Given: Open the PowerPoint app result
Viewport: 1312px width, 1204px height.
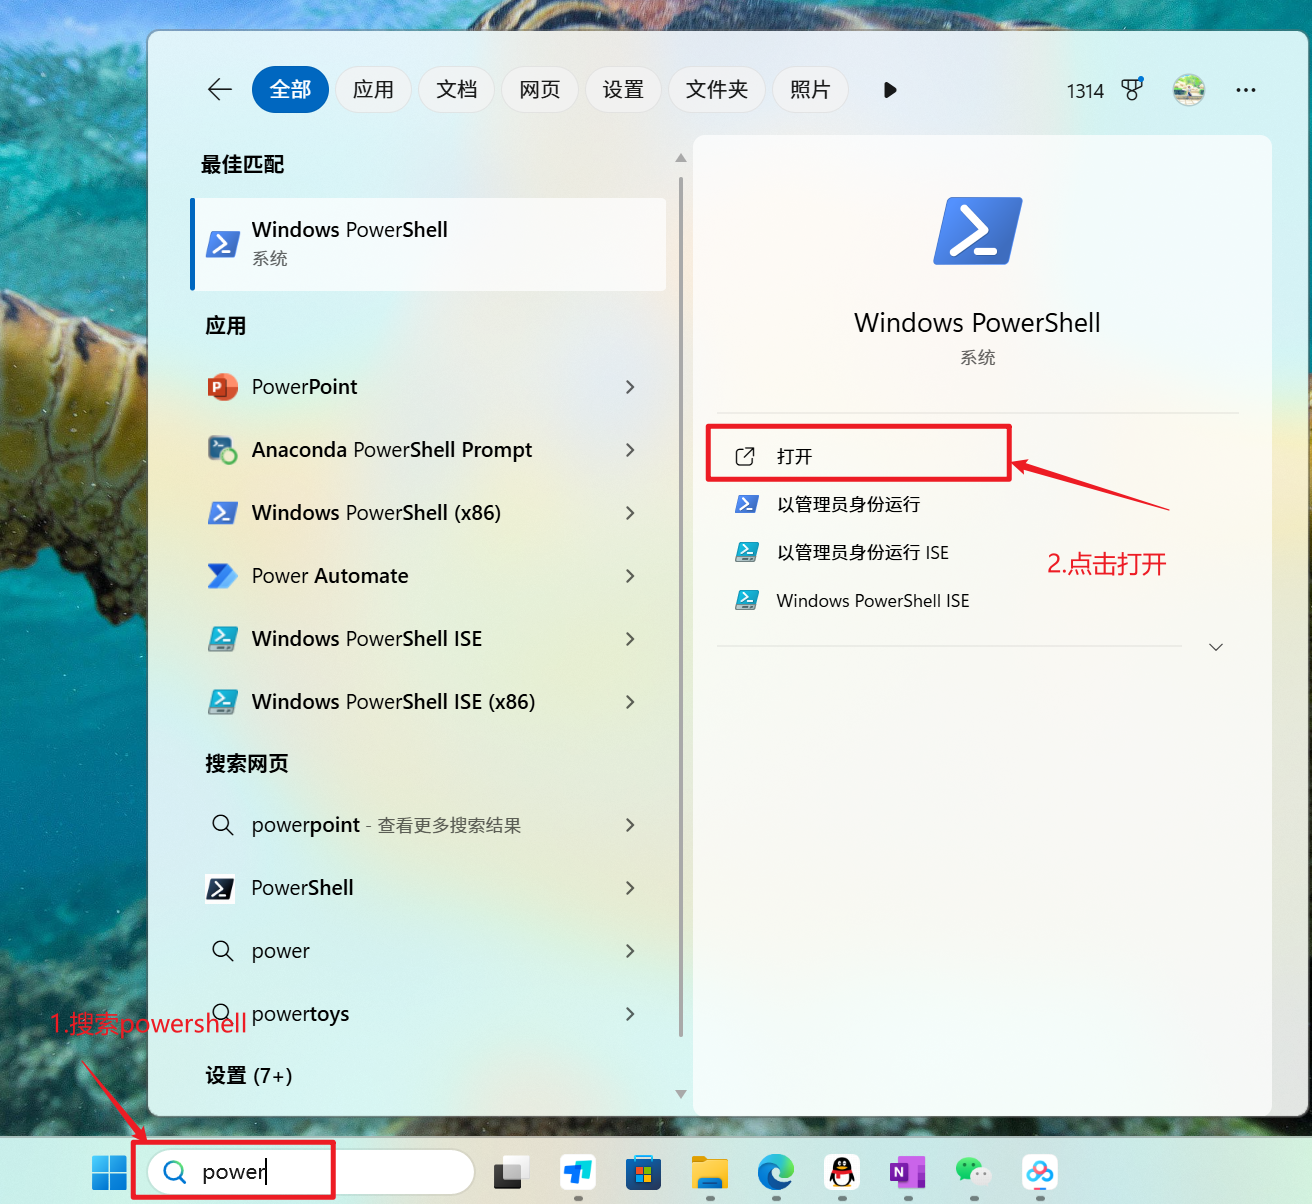Looking at the screenshot, I should [429, 387].
